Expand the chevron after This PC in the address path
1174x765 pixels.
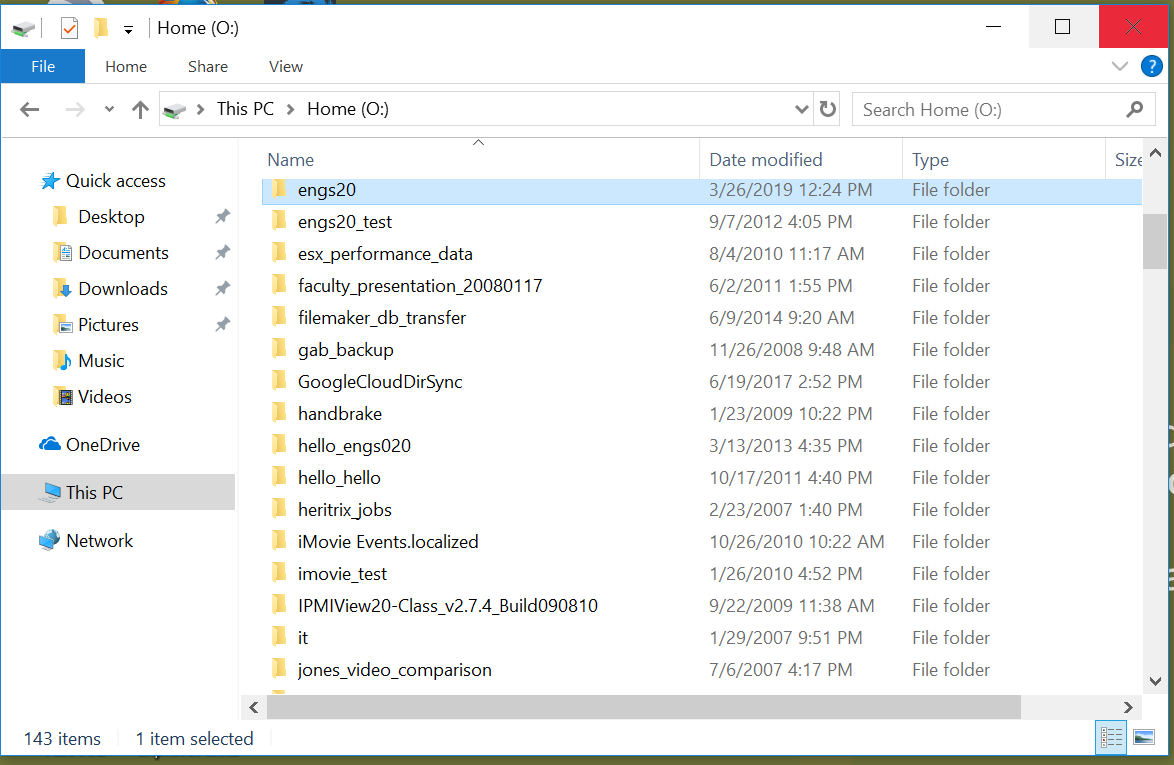coord(291,110)
